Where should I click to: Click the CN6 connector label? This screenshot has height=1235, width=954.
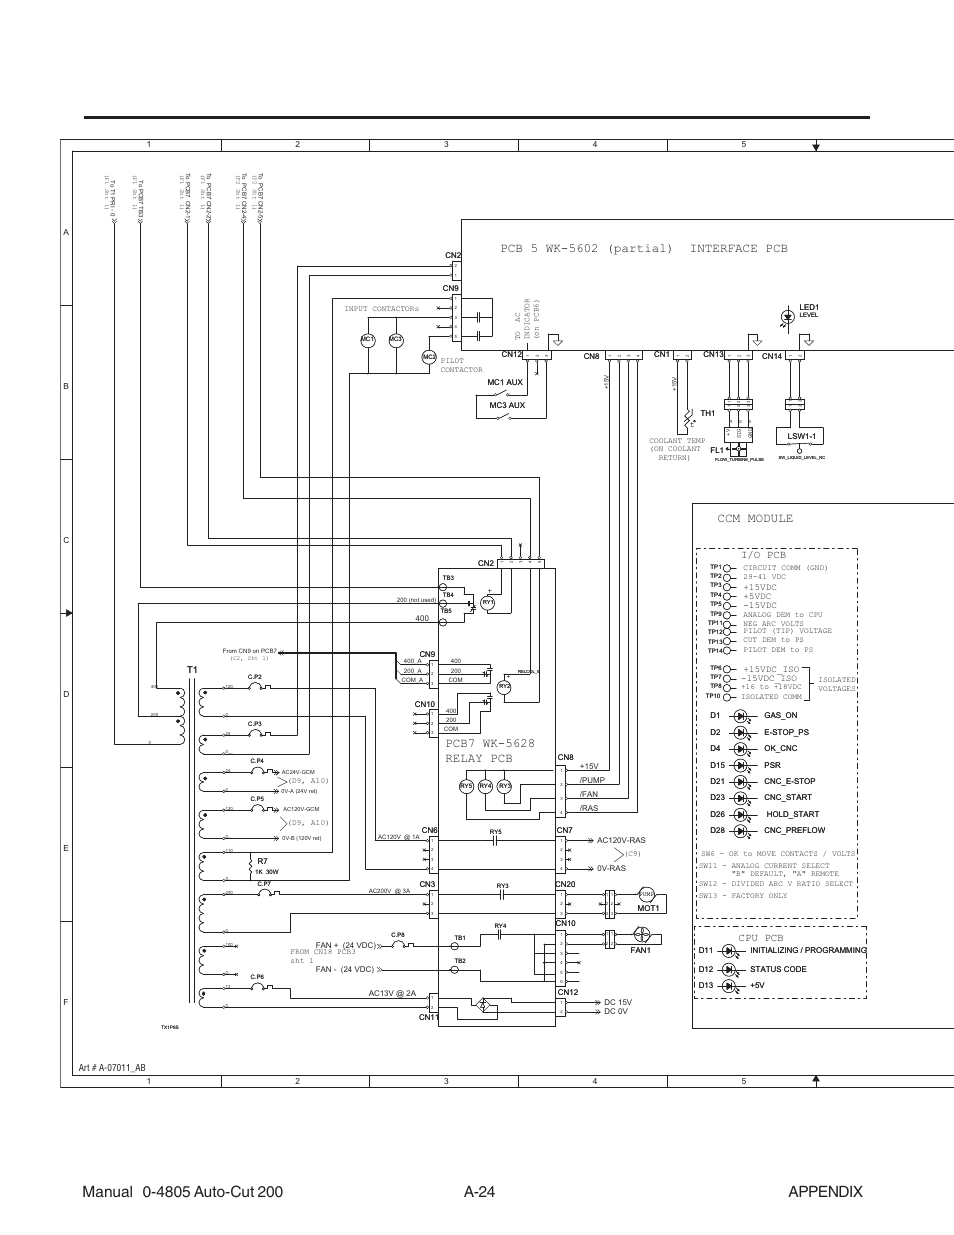pyautogui.click(x=430, y=831)
